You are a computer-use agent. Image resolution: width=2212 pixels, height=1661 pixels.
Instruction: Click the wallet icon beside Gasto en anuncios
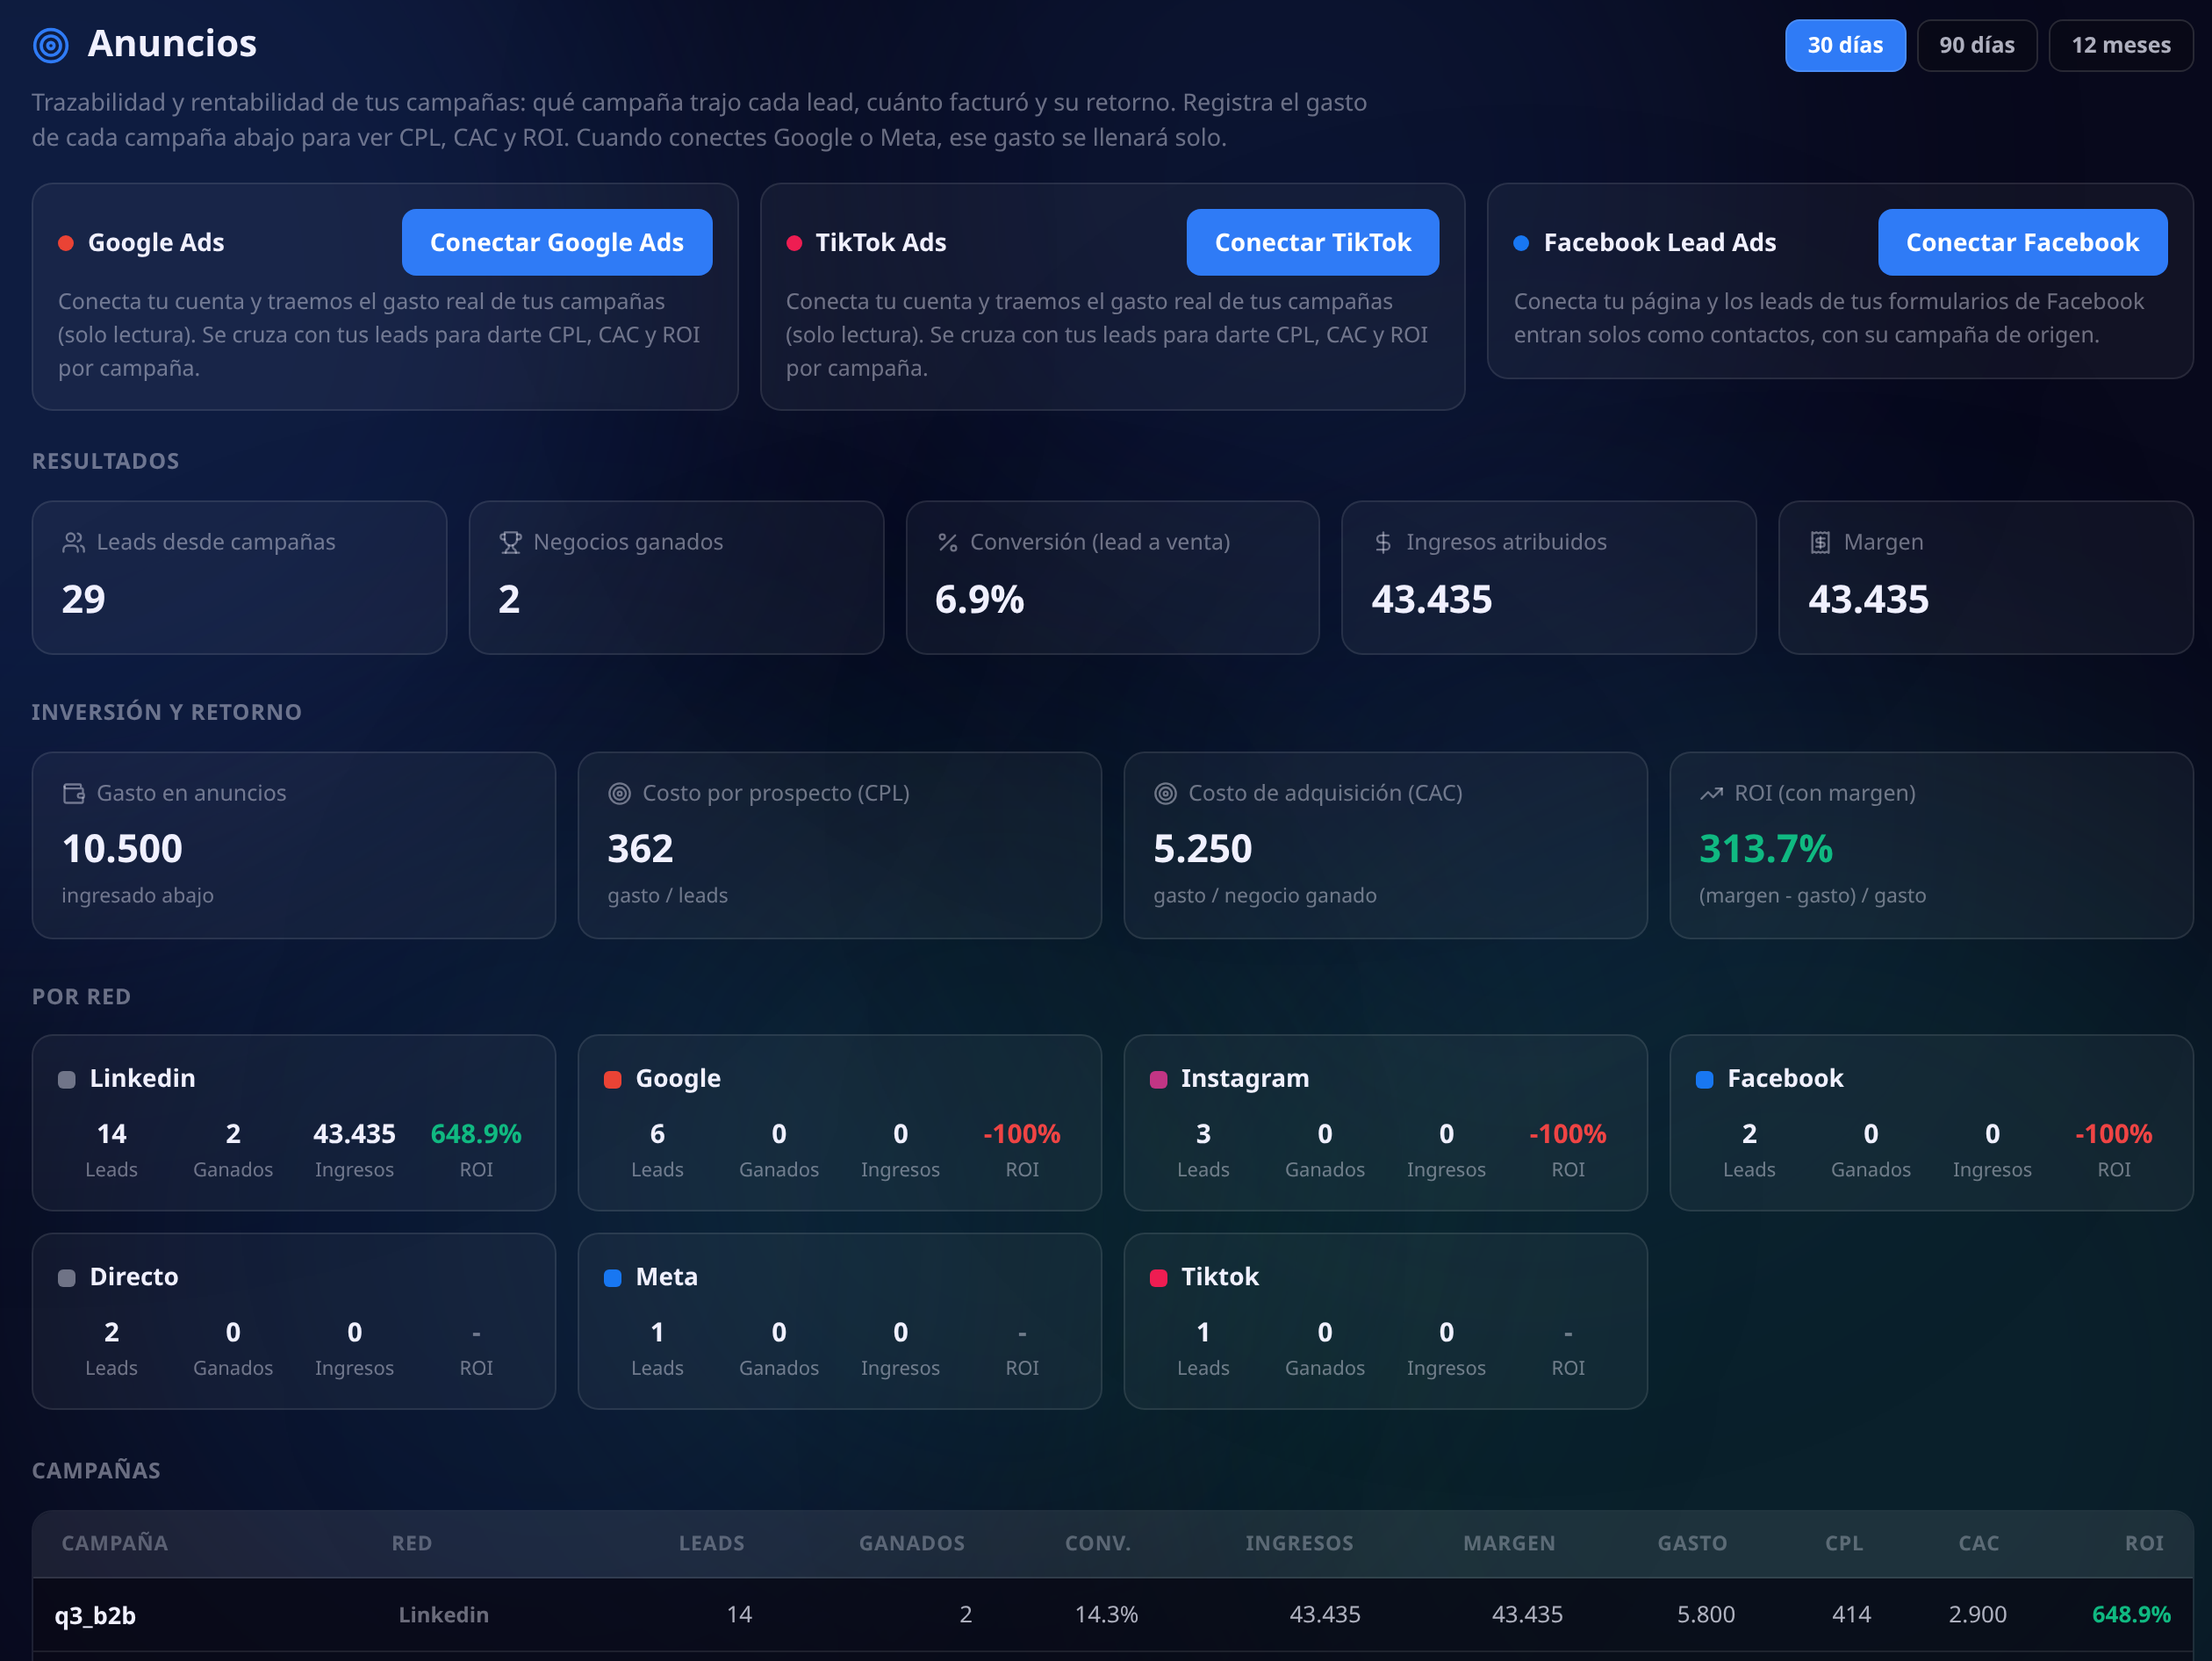tap(74, 793)
